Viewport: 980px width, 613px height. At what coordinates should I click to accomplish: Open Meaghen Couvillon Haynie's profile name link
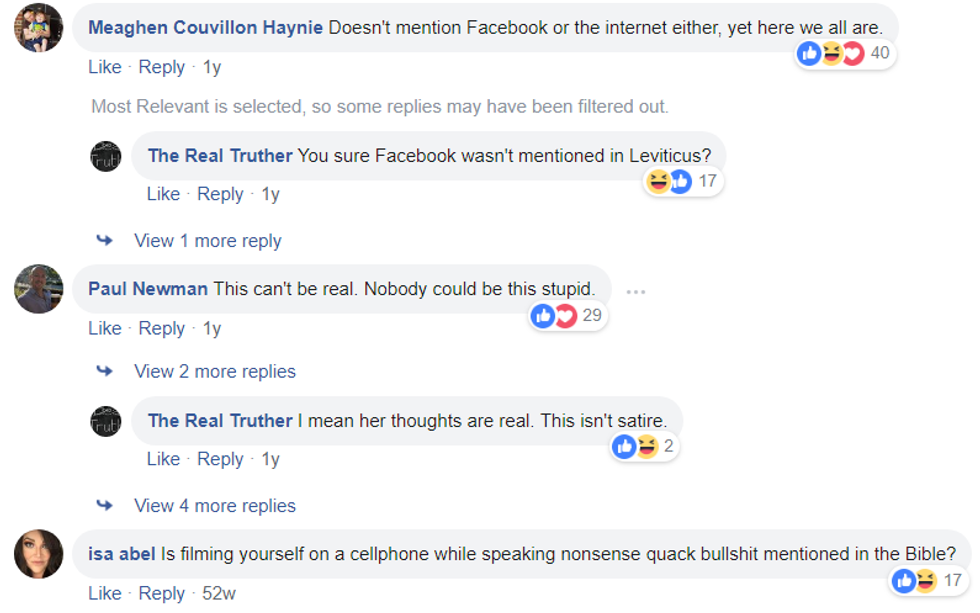[x=205, y=27]
